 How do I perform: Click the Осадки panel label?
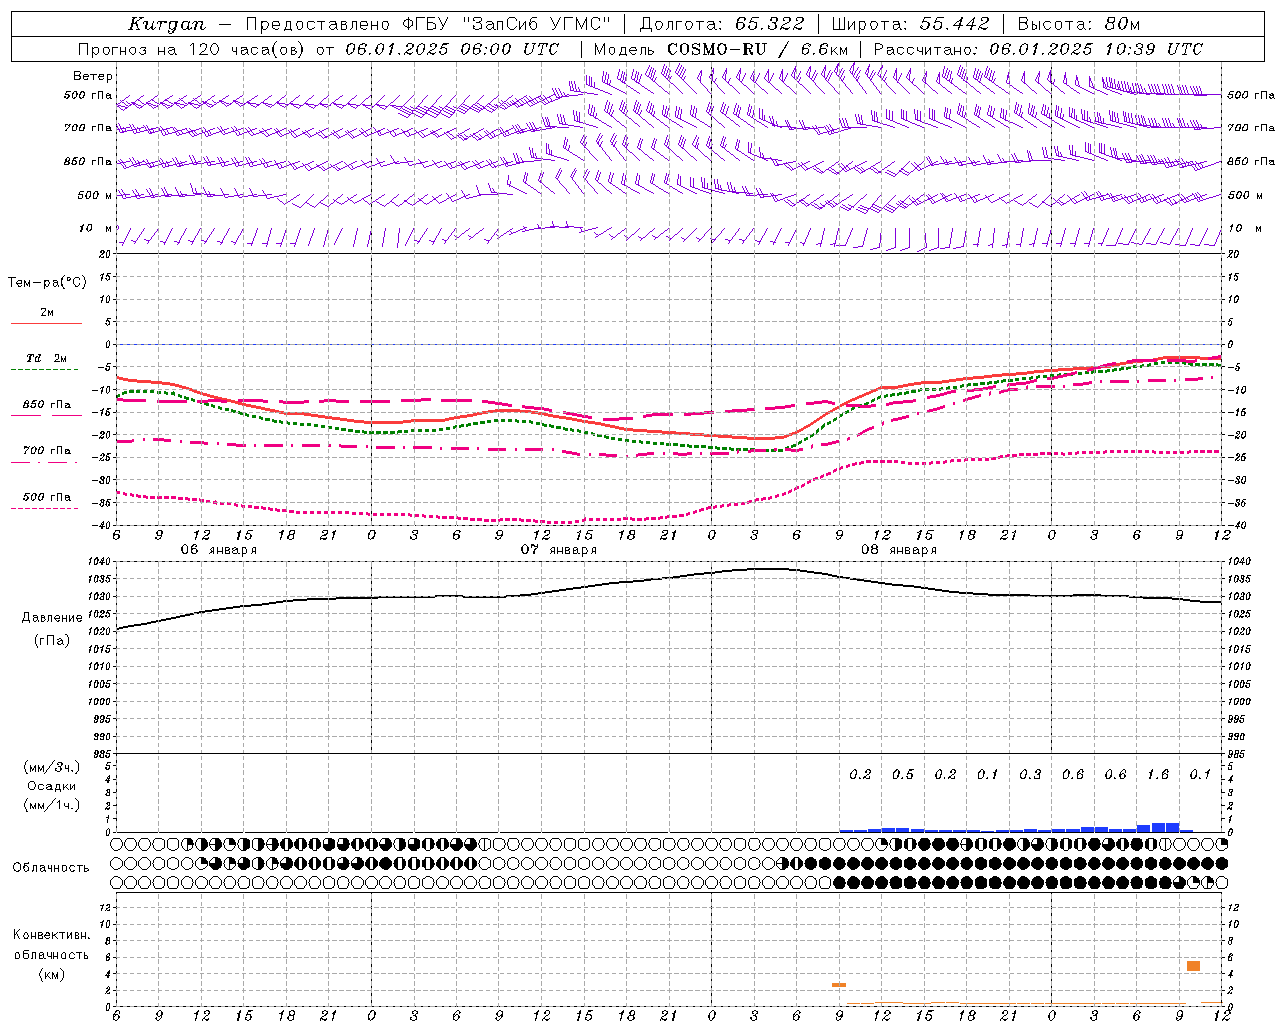[52, 786]
